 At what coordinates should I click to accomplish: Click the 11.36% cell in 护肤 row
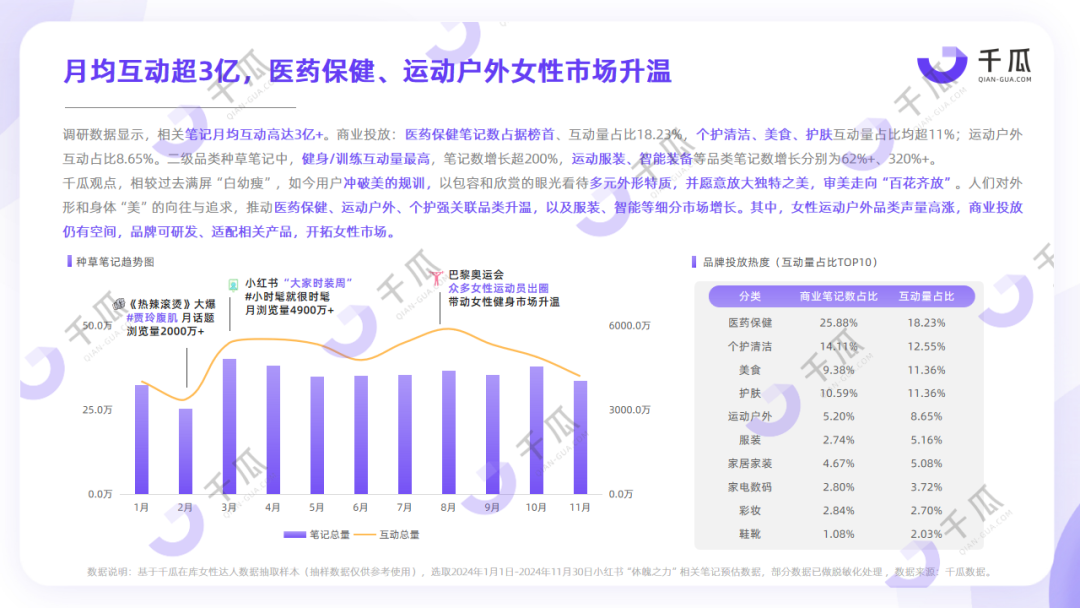pos(926,393)
